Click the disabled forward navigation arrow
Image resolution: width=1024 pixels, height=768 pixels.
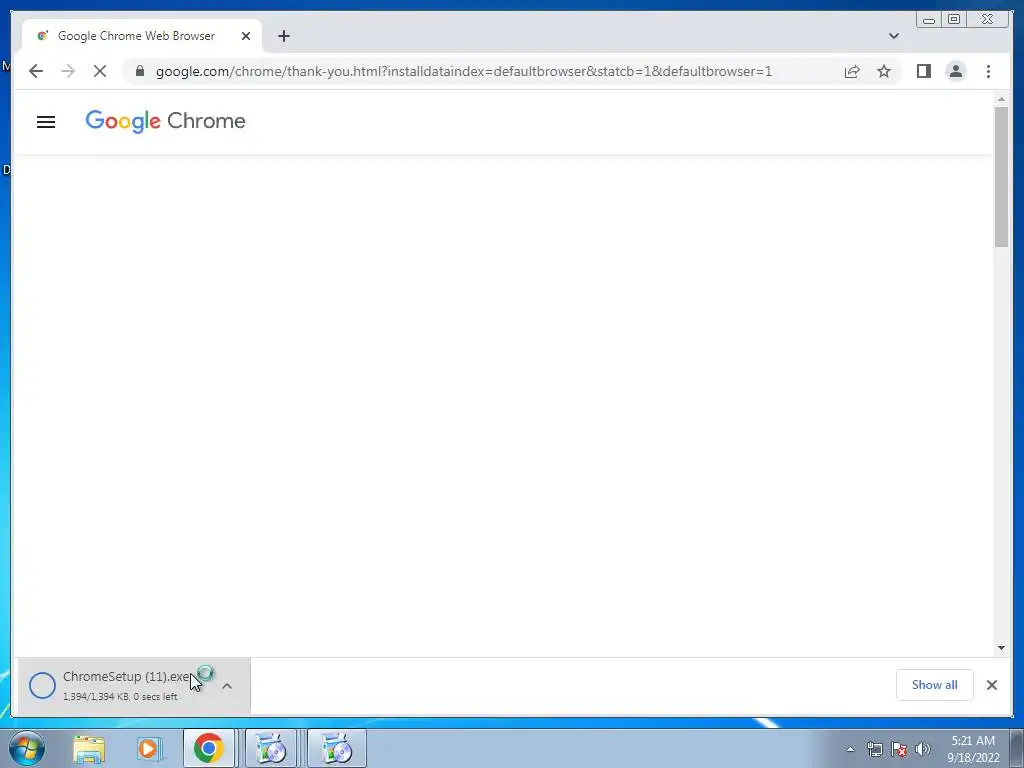coord(68,71)
